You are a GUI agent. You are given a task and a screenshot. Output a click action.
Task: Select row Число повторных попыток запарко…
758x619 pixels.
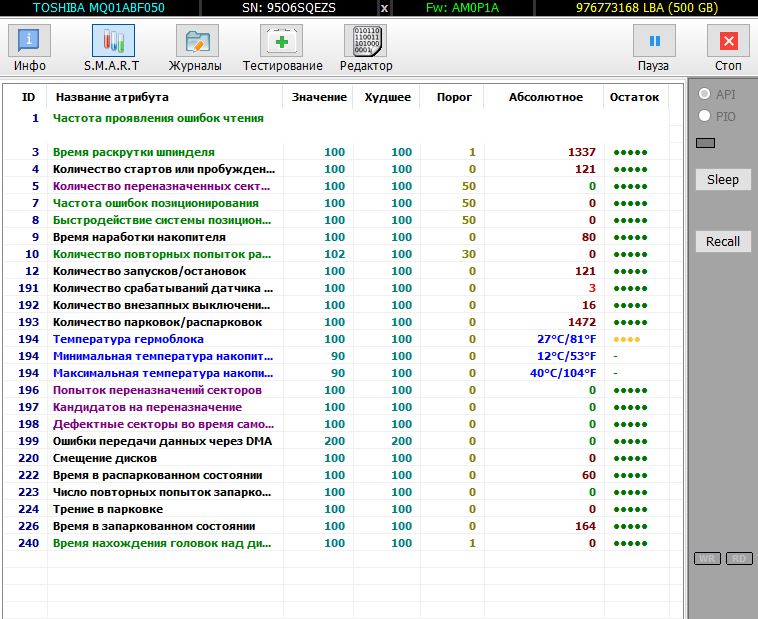coord(336,492)
